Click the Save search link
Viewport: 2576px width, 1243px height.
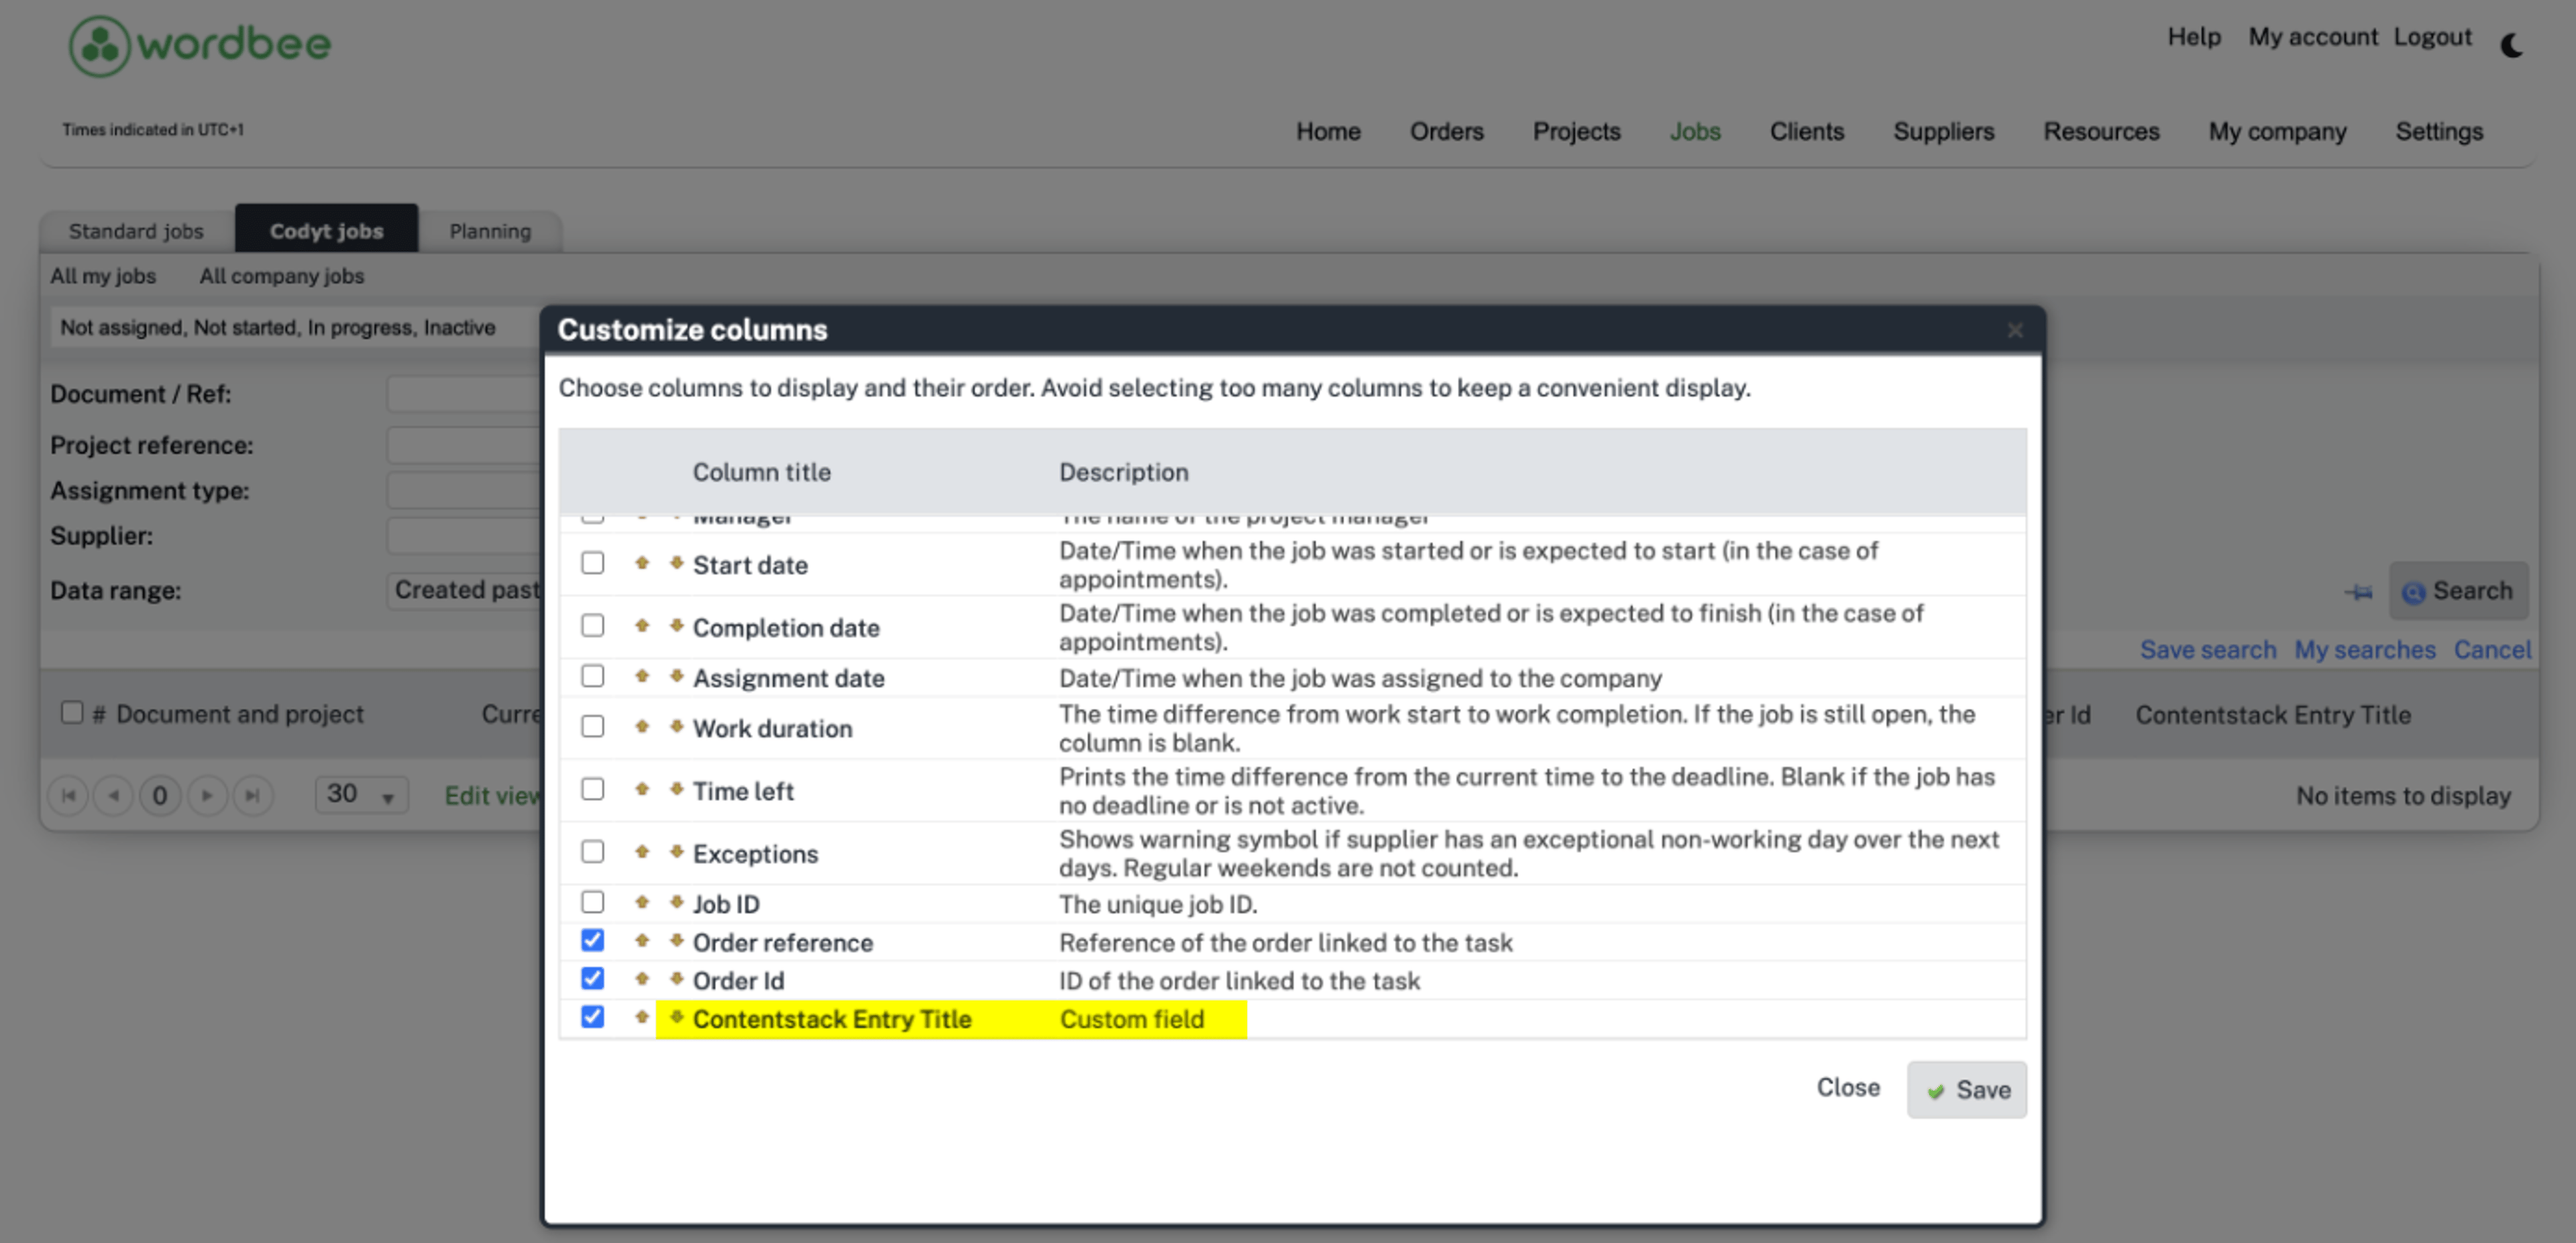[x=2207, y=650]
